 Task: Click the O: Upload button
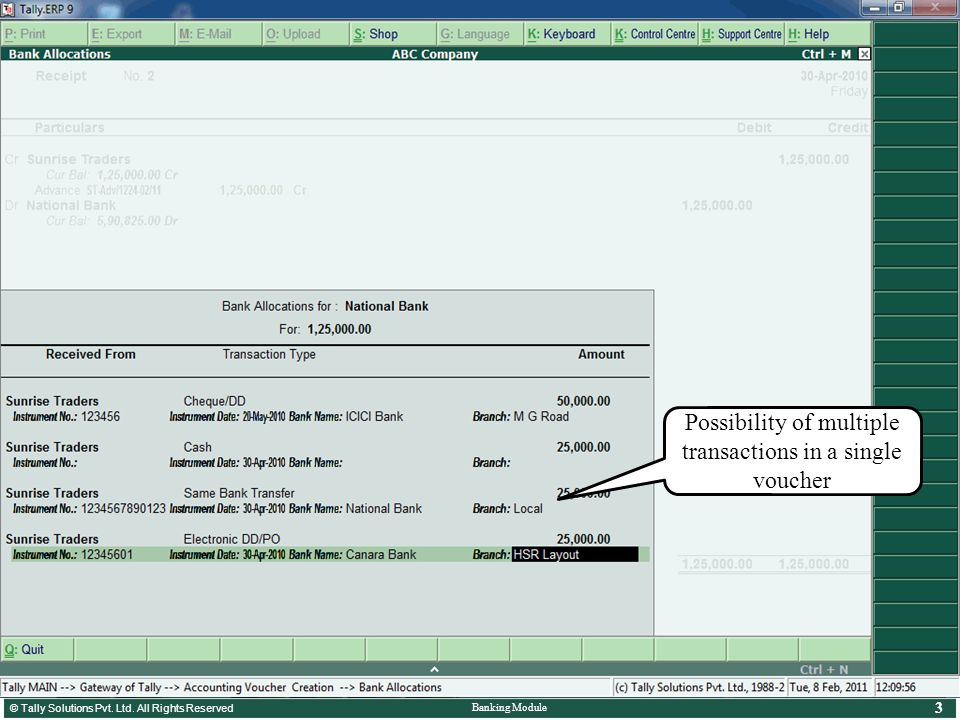[306, 34]
